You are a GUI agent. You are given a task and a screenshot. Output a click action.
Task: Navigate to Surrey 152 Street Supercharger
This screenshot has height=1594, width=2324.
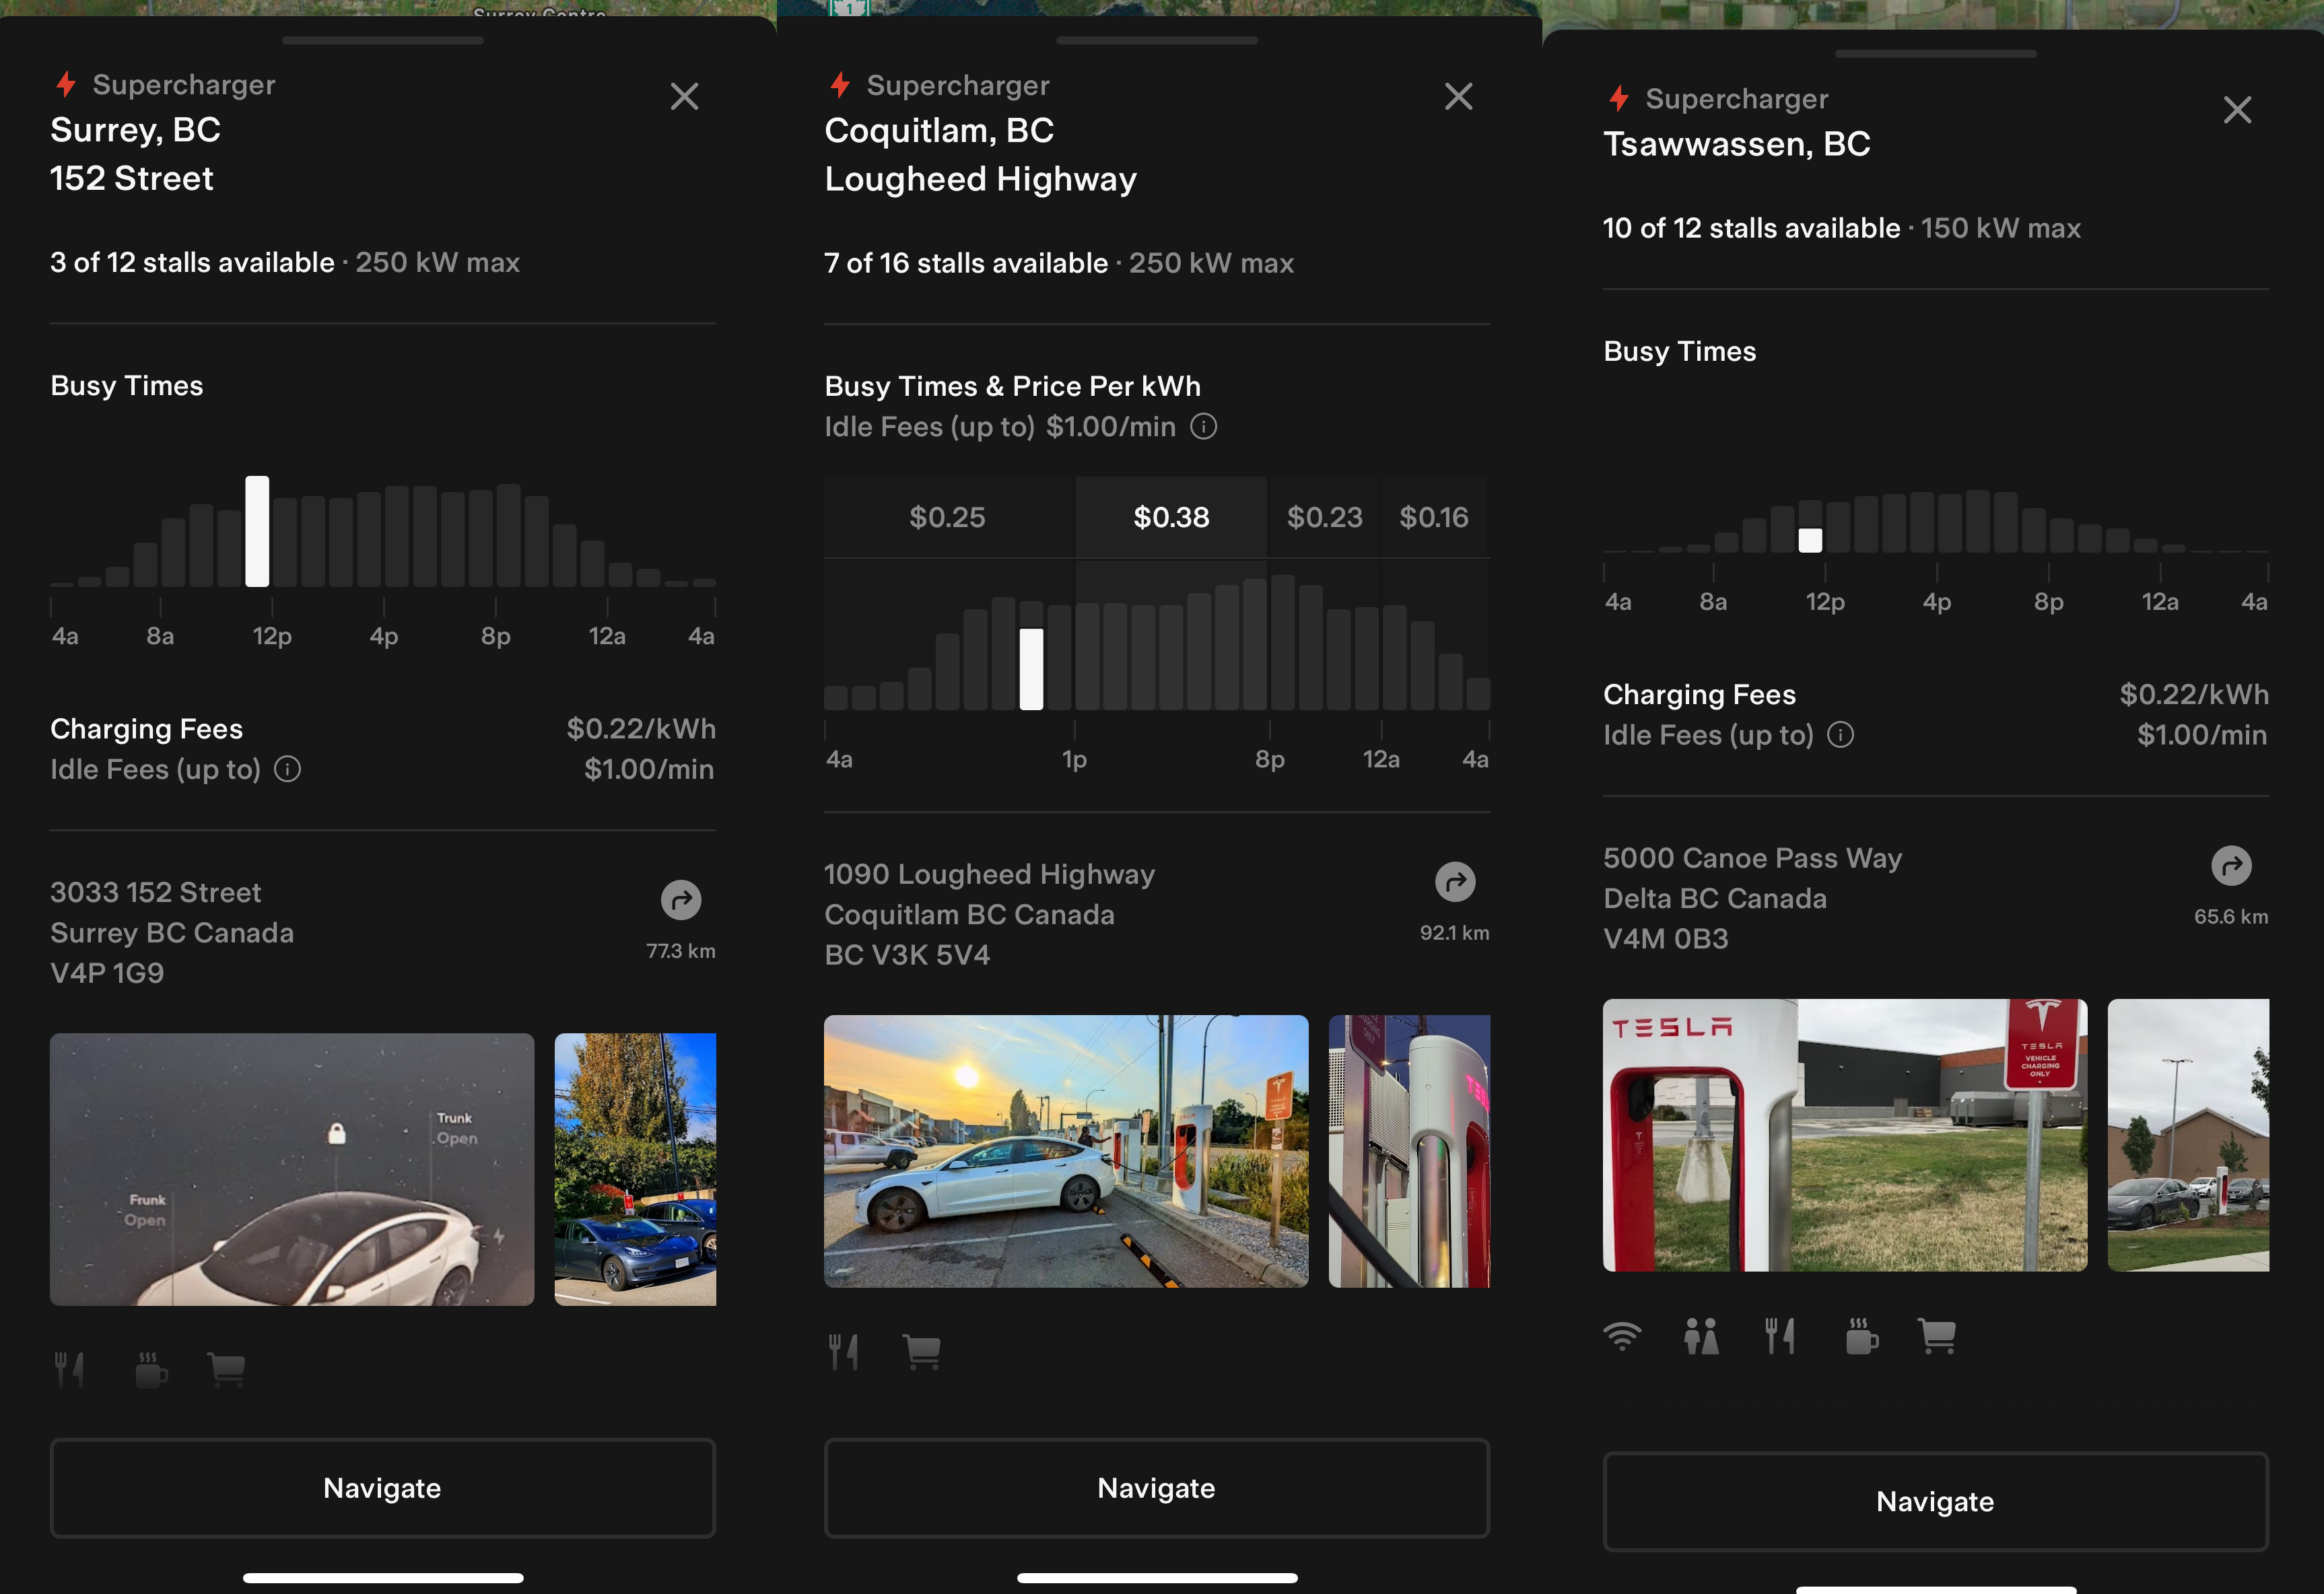tap(382, 1488)
